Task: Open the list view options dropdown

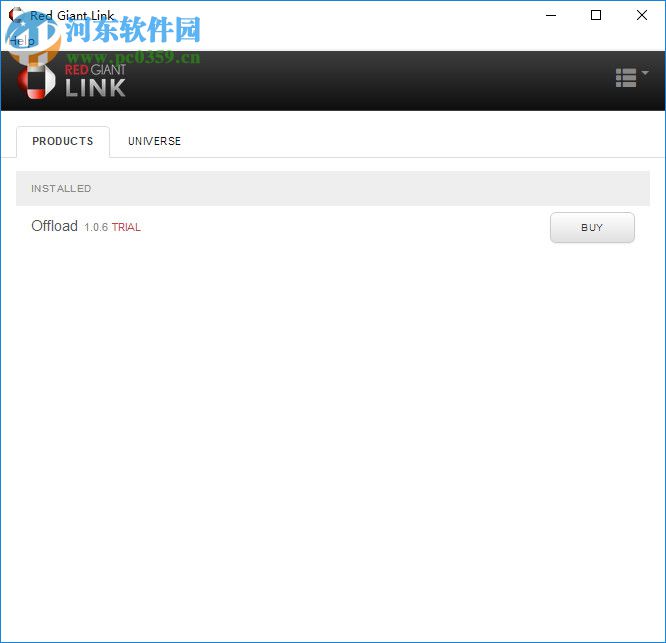Action: 632,78
